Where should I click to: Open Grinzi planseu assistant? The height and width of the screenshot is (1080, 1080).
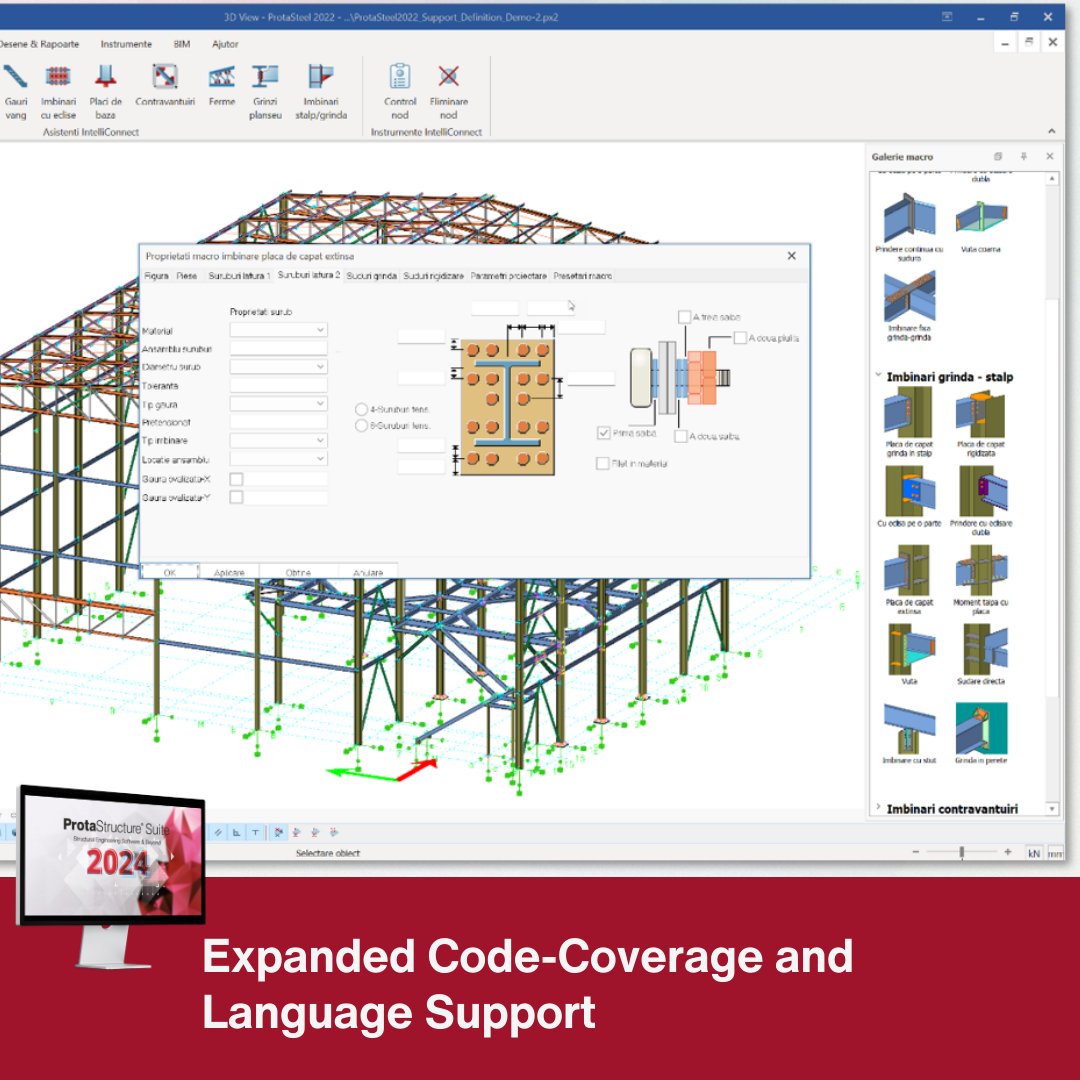pos(265,92)
